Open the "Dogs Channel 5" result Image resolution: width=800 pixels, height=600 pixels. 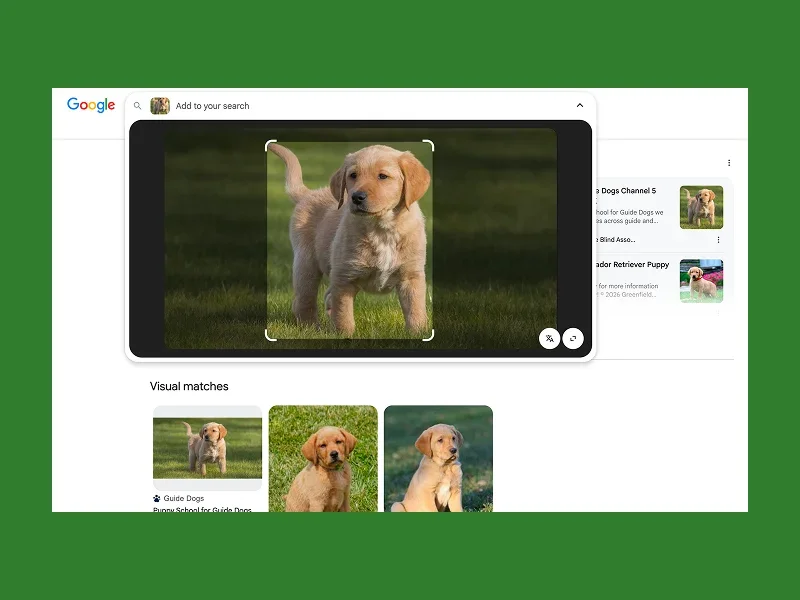click(x=626, y=191)
